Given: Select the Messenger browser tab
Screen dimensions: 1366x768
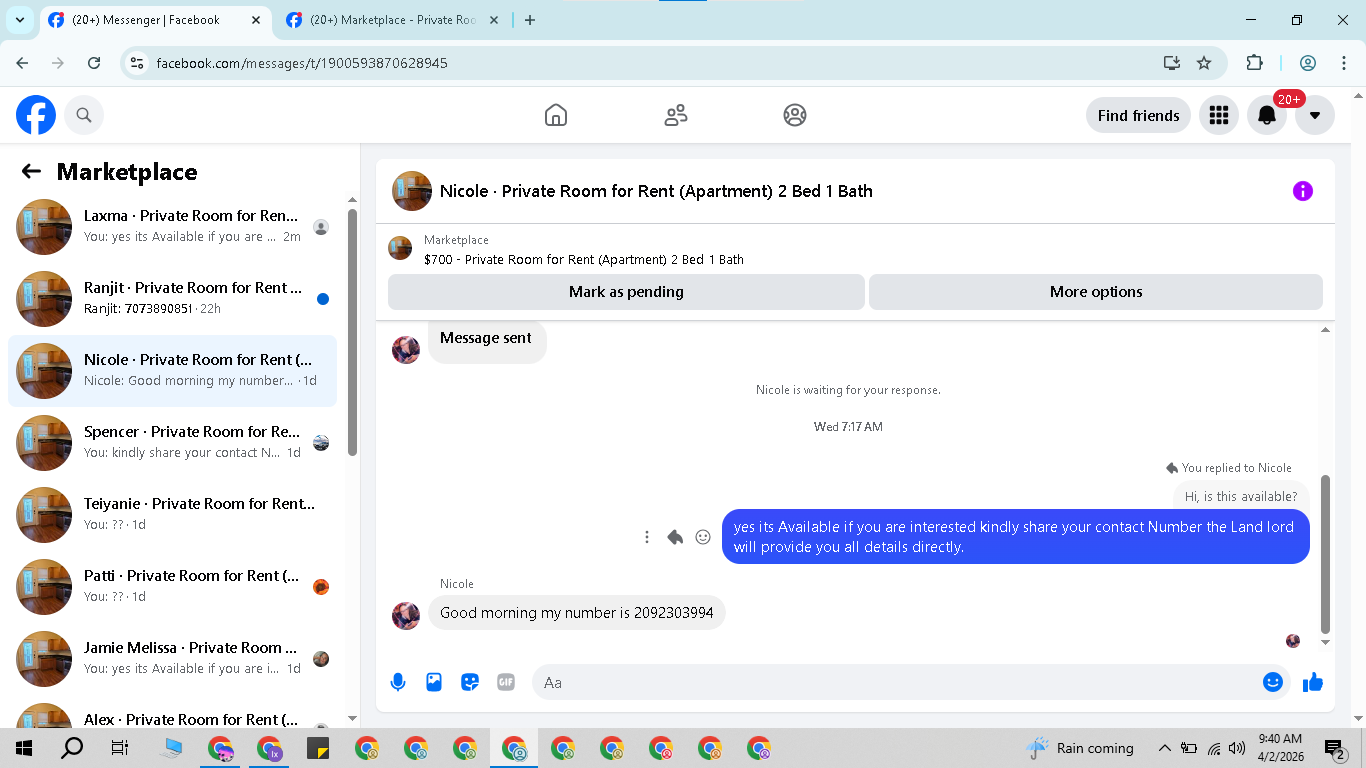Looking at the screenshot, I should coord(155,20).
